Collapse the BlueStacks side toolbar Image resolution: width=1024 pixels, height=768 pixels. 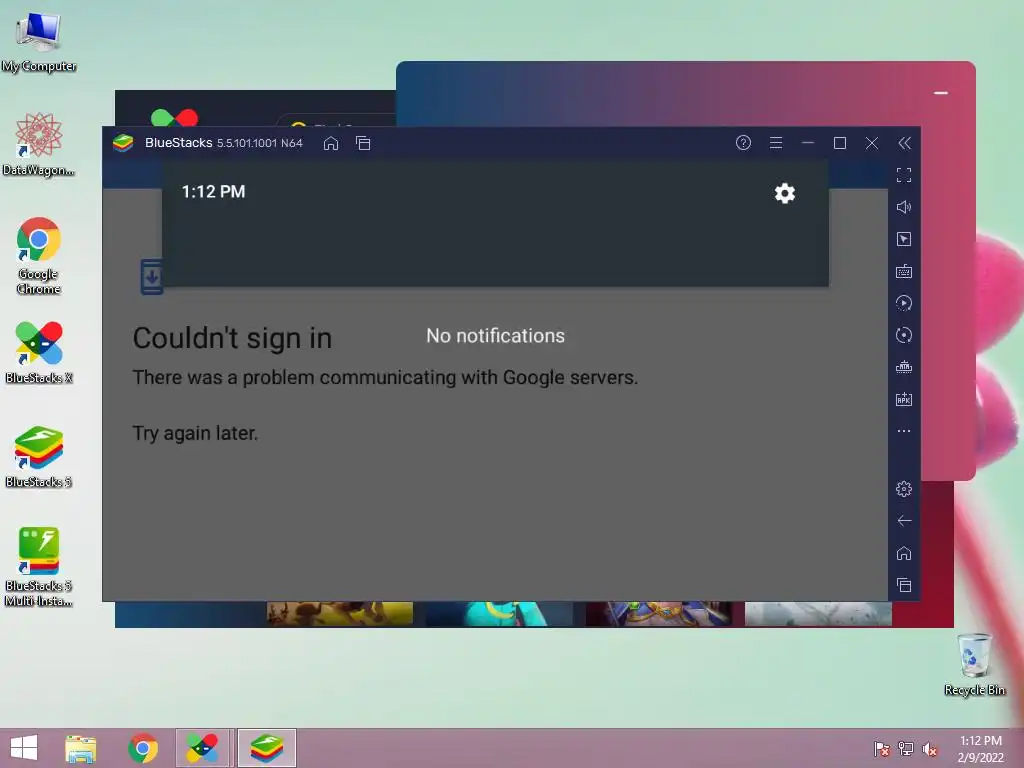[x=904, y=143]
